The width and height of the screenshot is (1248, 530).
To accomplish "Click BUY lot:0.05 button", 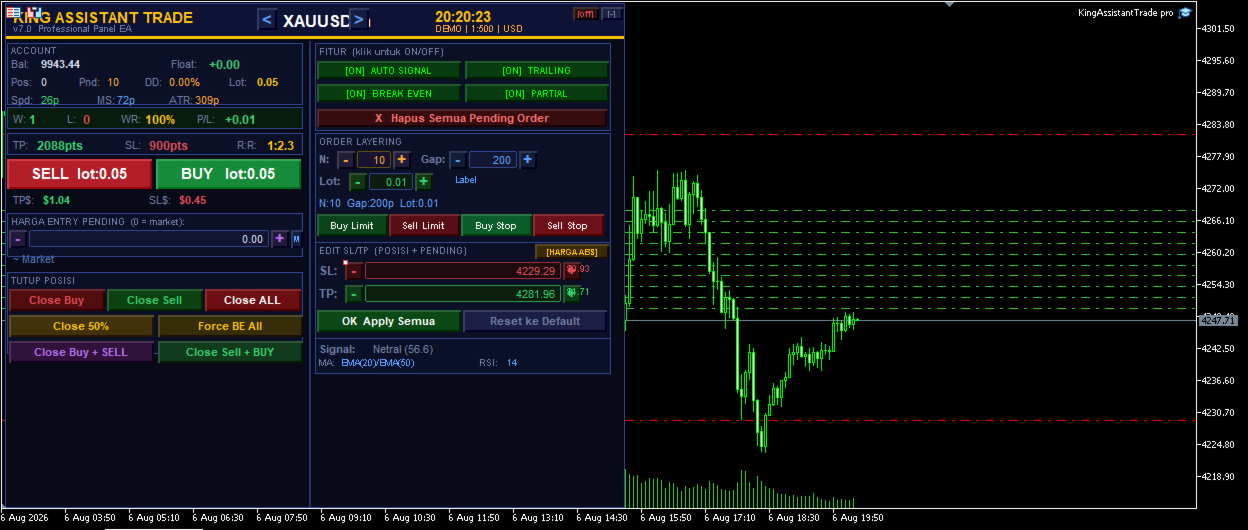I will click(228, 174).
